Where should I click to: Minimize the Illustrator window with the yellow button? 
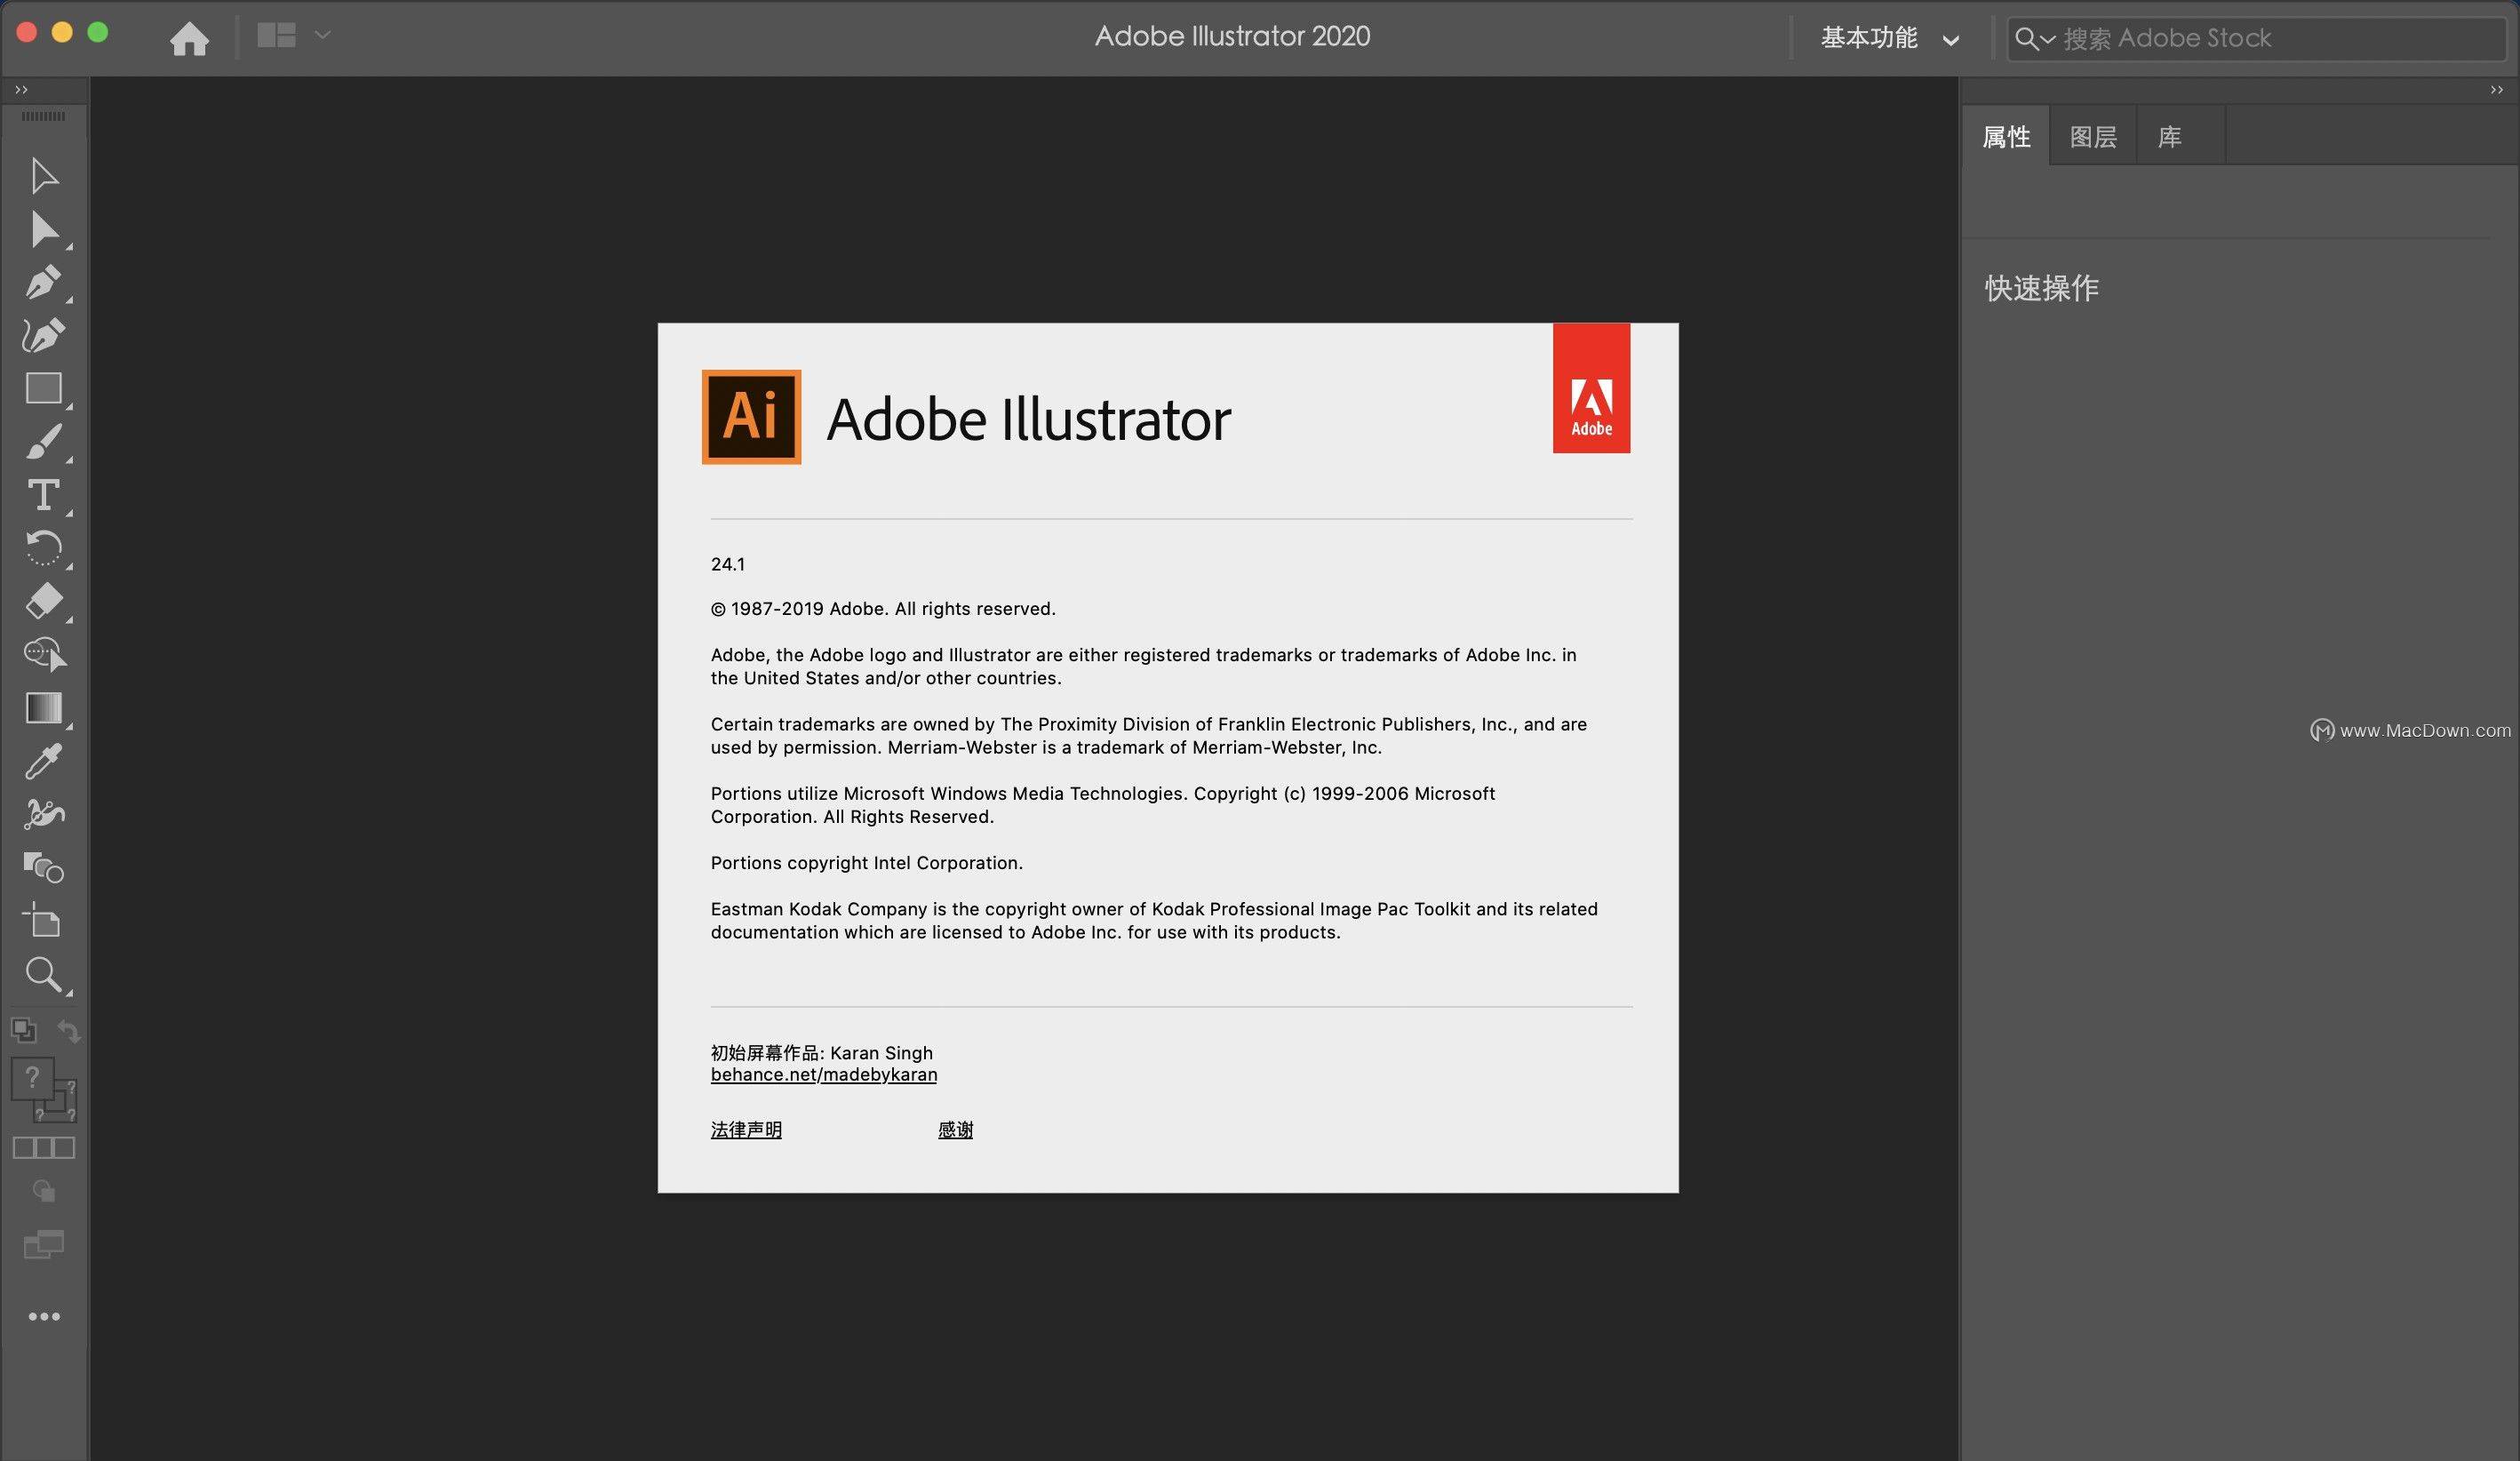click(x=62, y=32)
